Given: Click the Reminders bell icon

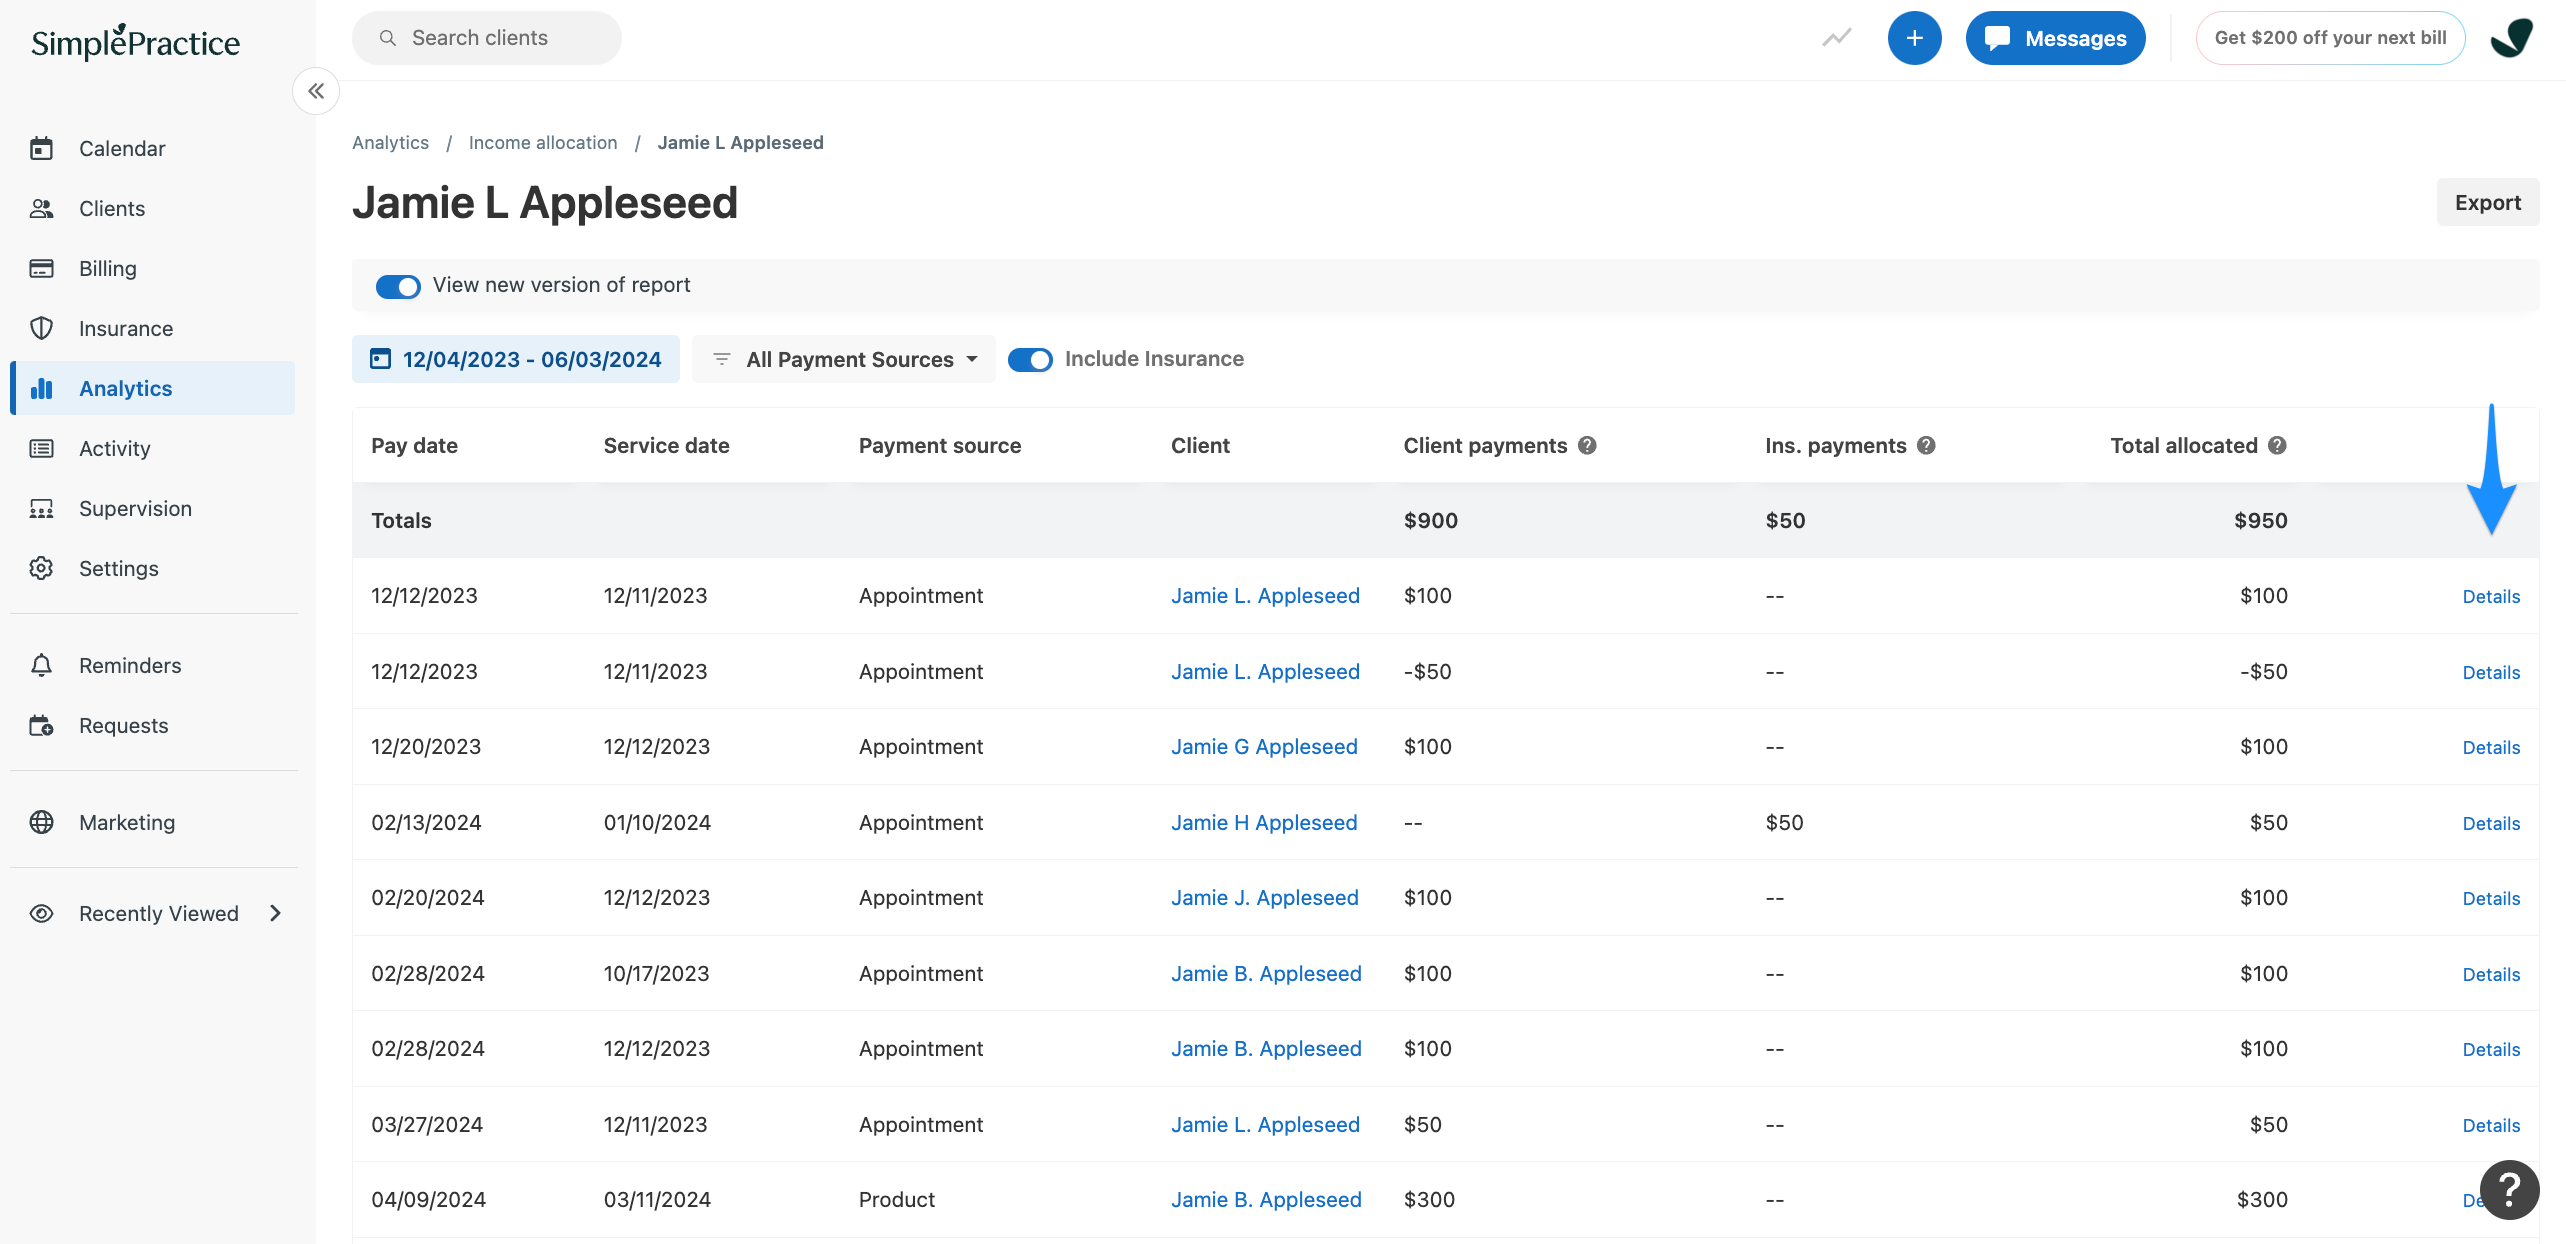Looking at the screenshot, I should point(41,665).
